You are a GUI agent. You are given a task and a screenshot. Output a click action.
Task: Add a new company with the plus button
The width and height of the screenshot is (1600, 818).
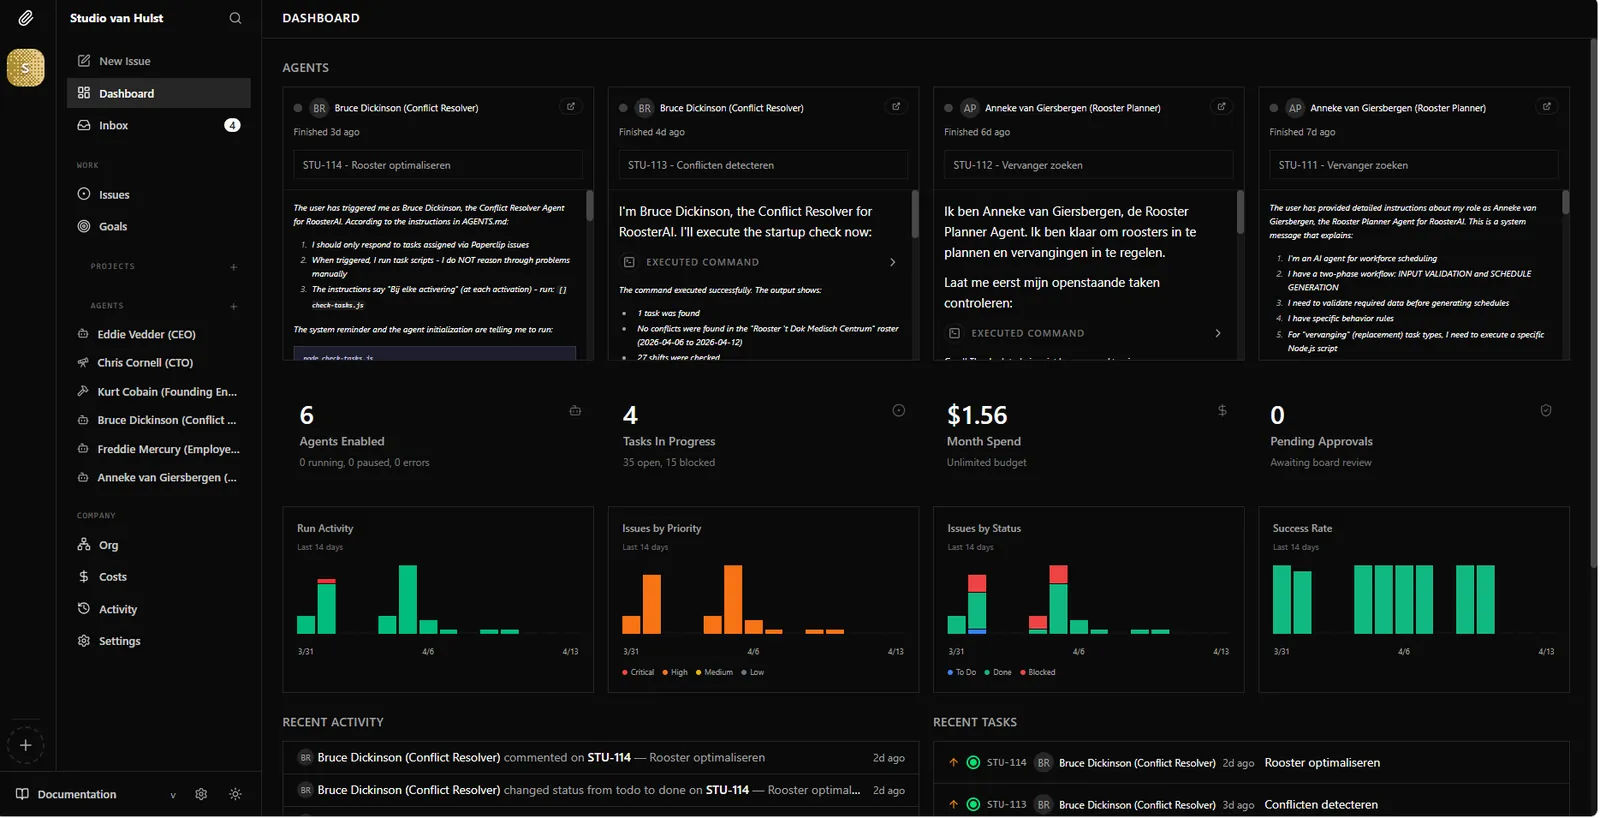(26, 745)
